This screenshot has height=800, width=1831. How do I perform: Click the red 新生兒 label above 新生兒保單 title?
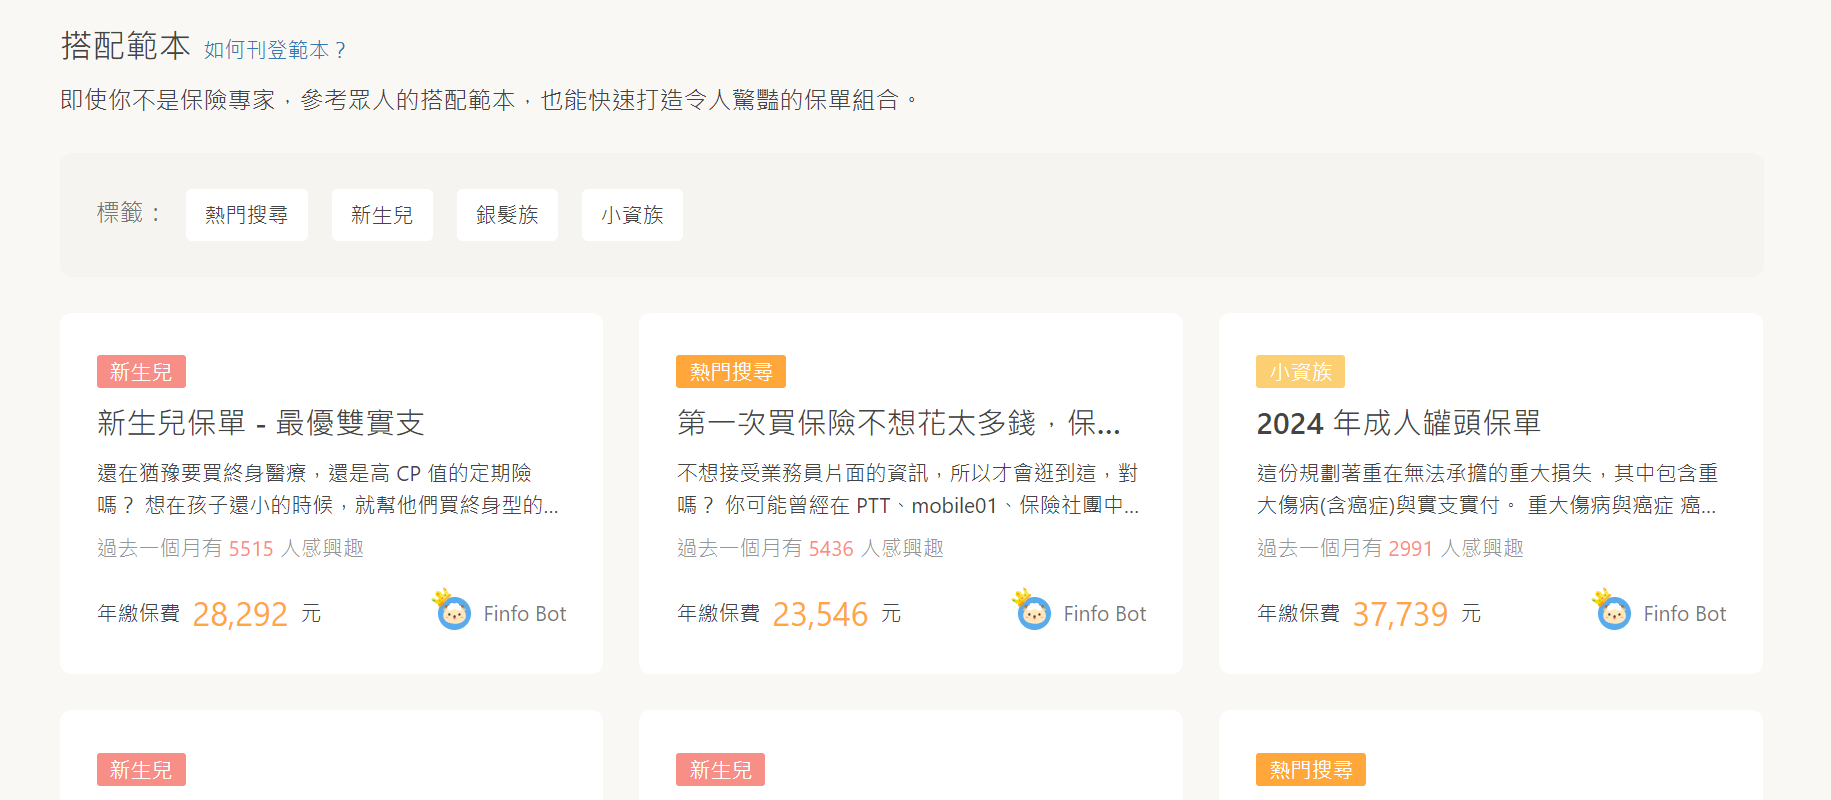[141, 372]
